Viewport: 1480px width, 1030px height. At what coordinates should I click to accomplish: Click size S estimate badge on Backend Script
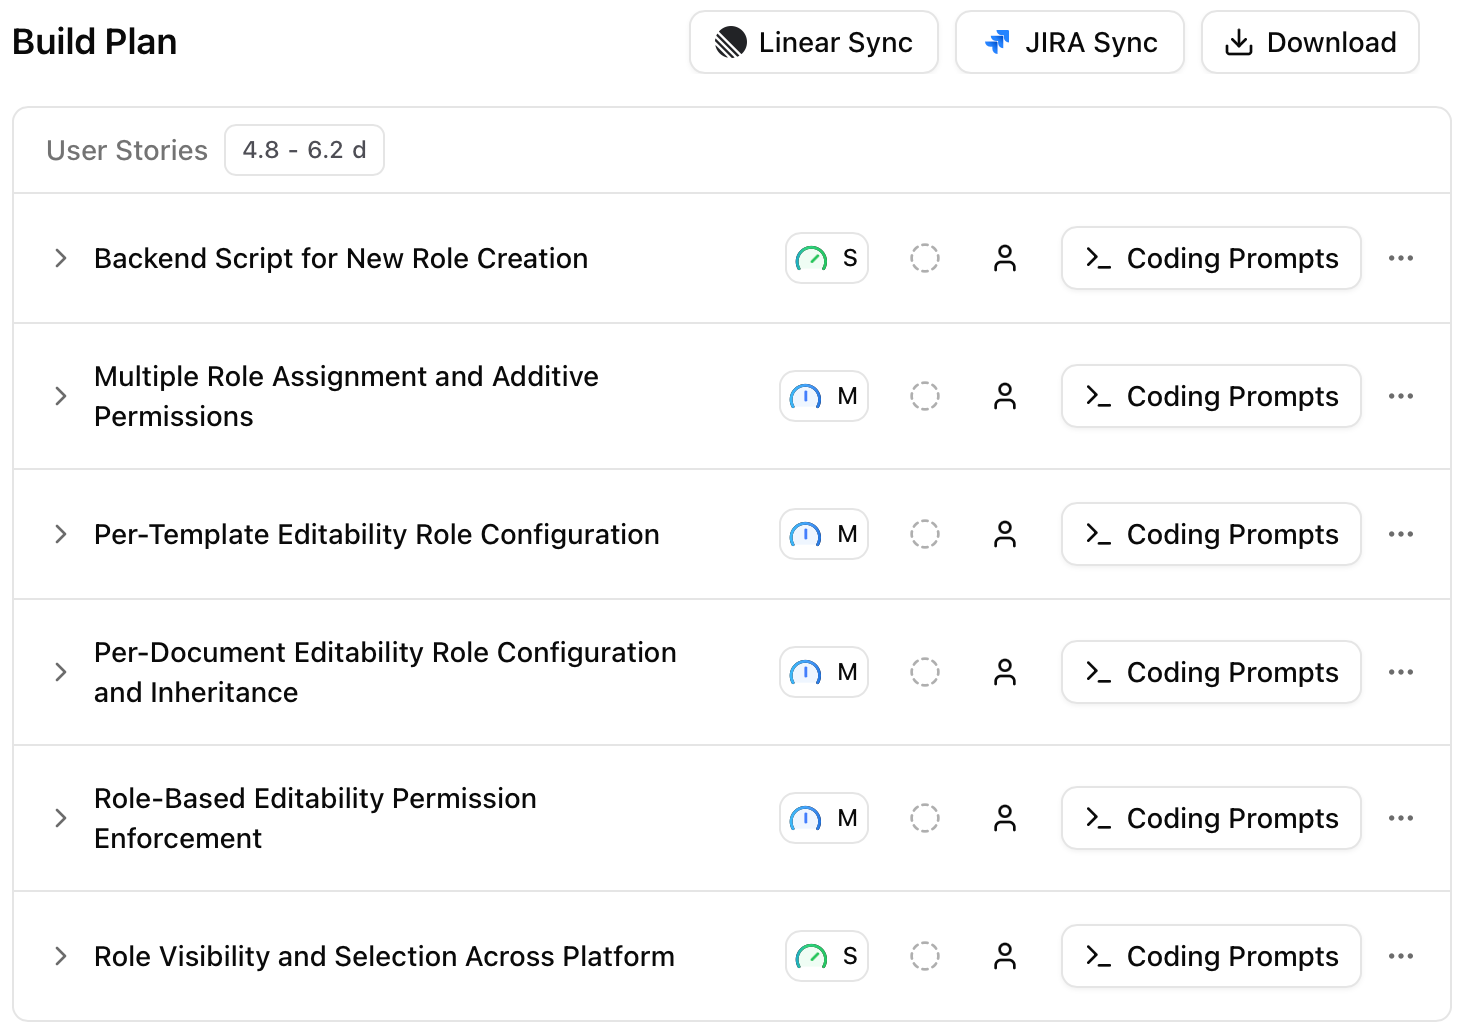tap(826, 258)
